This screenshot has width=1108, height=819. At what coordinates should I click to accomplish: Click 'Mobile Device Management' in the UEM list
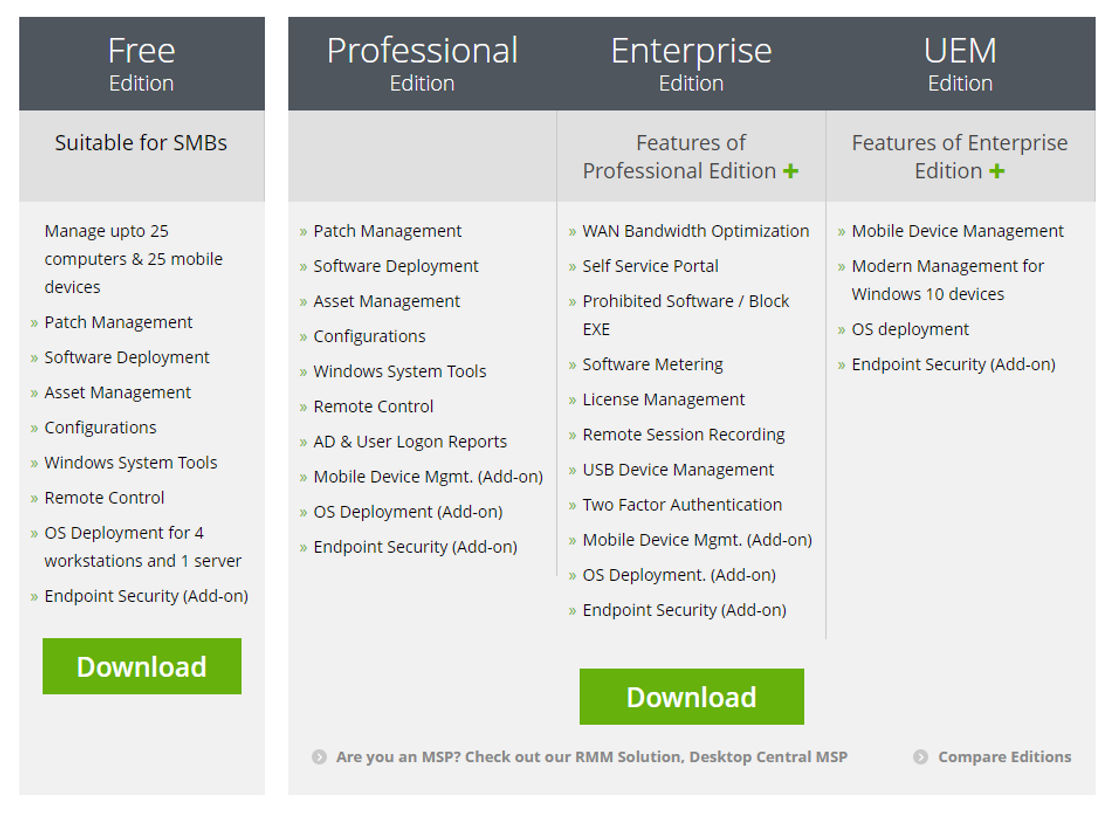[957, 231]
